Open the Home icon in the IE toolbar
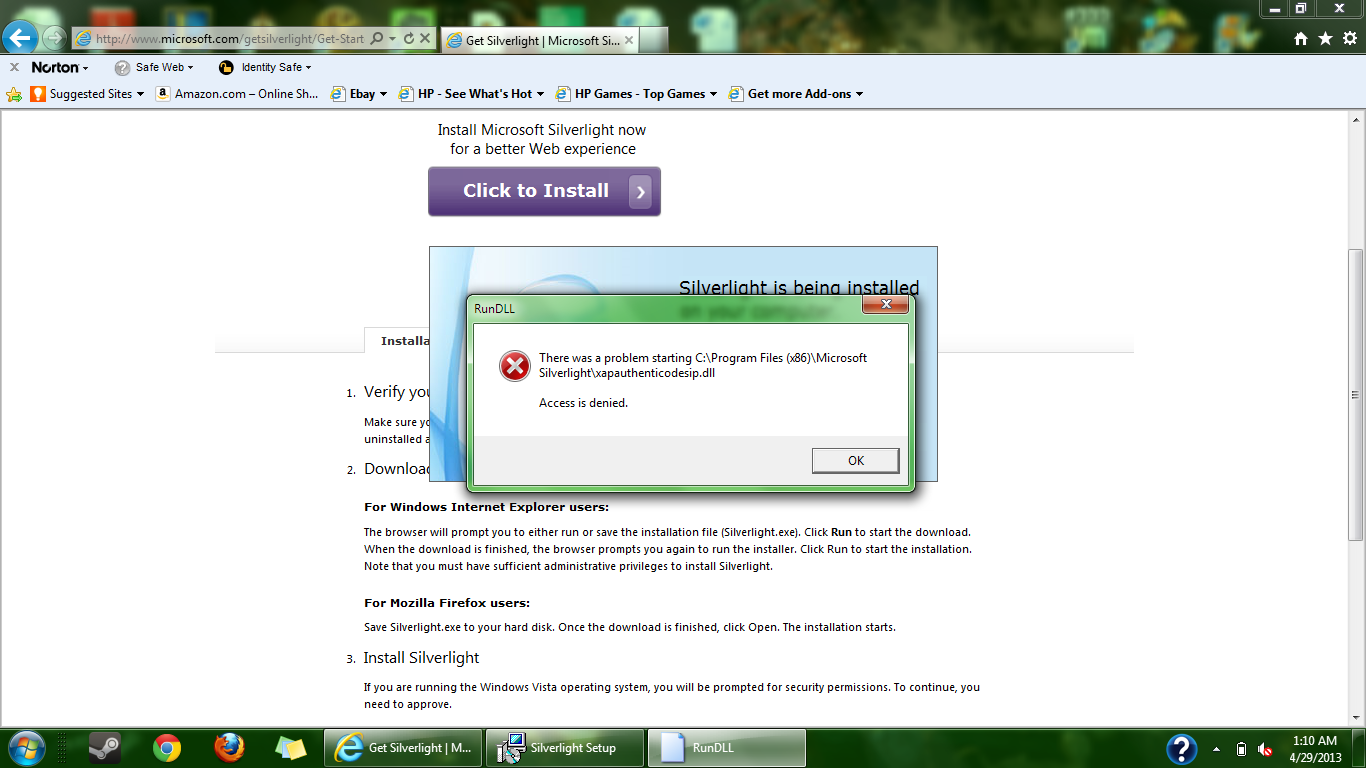 (x=1301, y=38)
